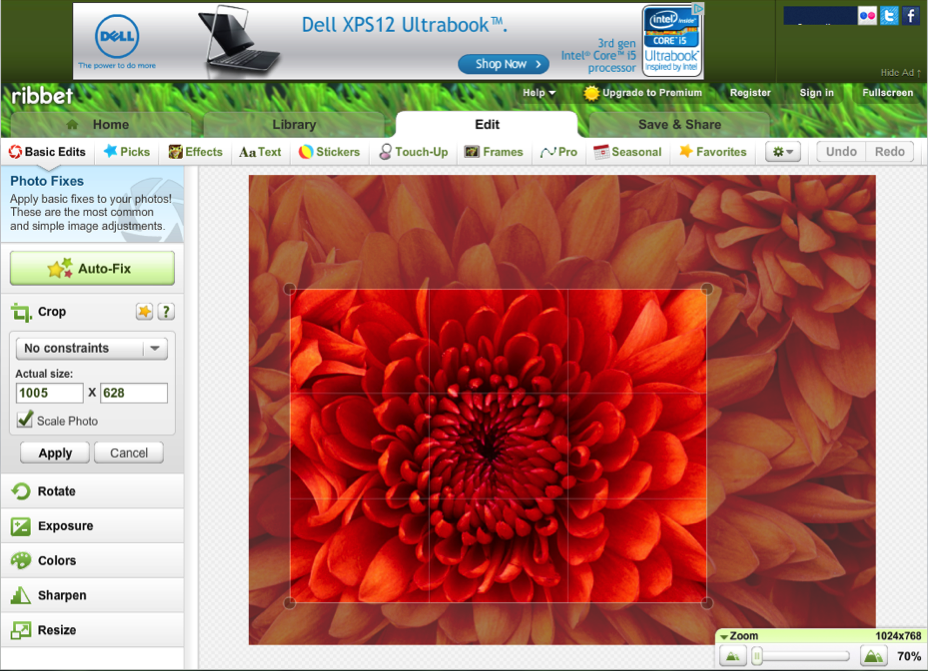The height and width of the screenshot is (671, 928).
Task: Open the settings gear dropdown
Action: [783, 152]
